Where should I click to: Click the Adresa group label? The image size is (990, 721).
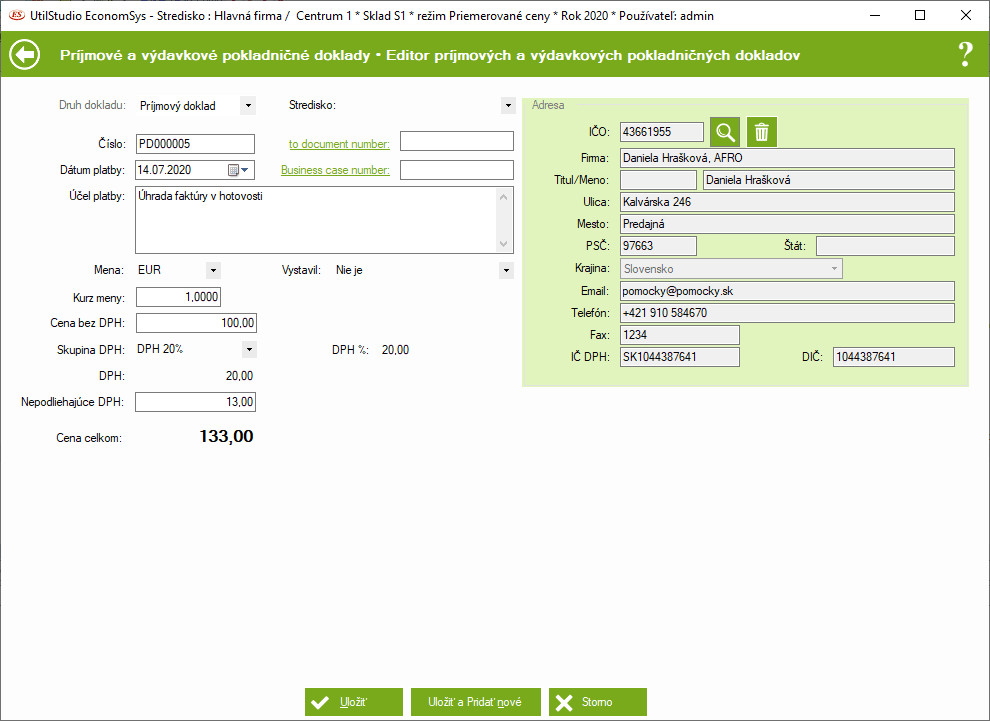click(x=547, y=105)
